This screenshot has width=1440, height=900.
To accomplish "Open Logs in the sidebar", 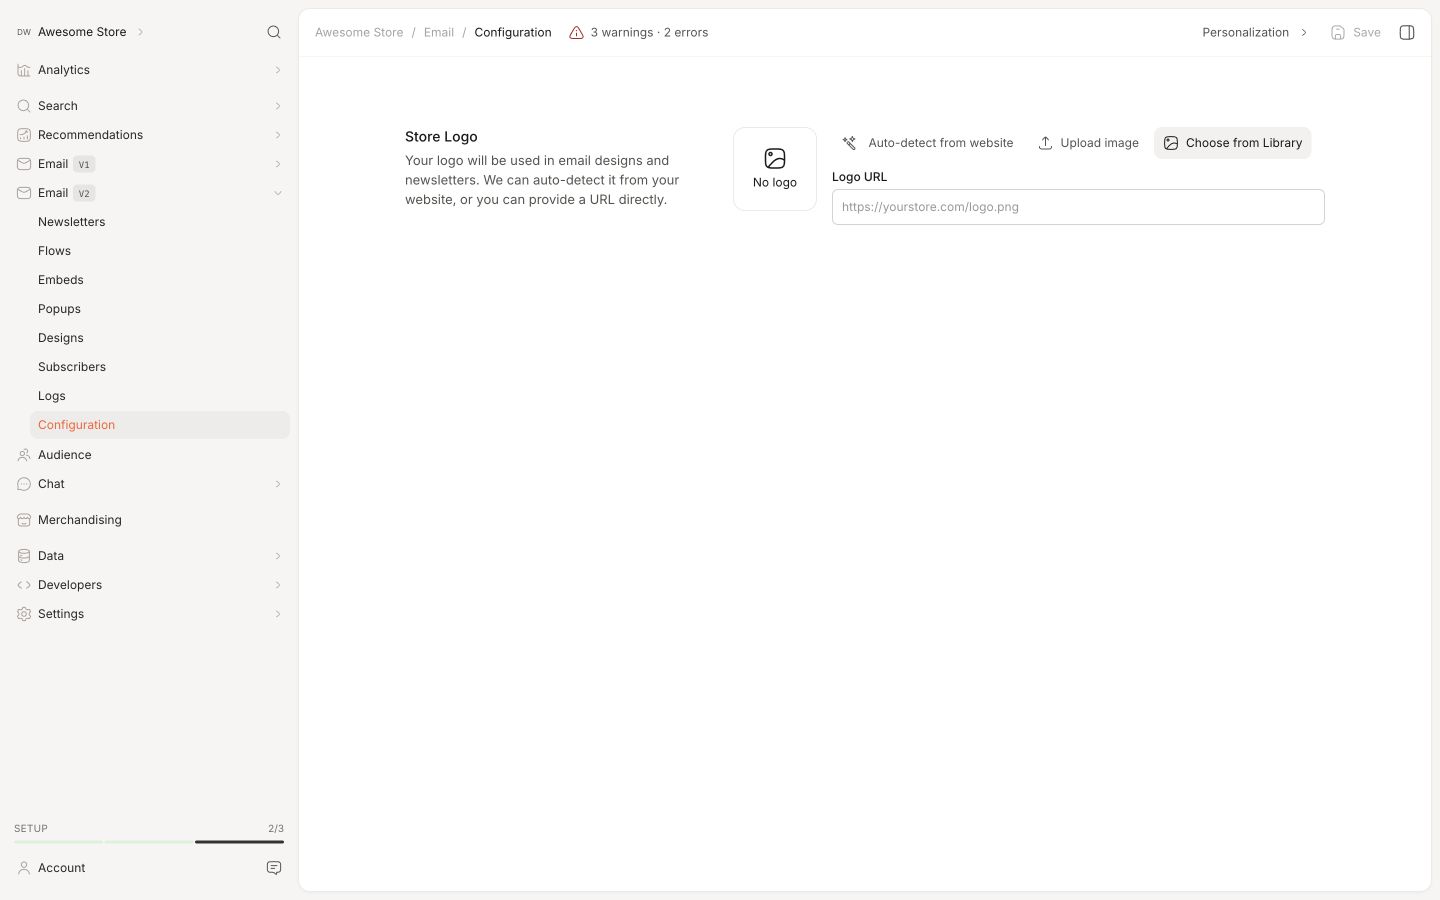I will [160, 396].
